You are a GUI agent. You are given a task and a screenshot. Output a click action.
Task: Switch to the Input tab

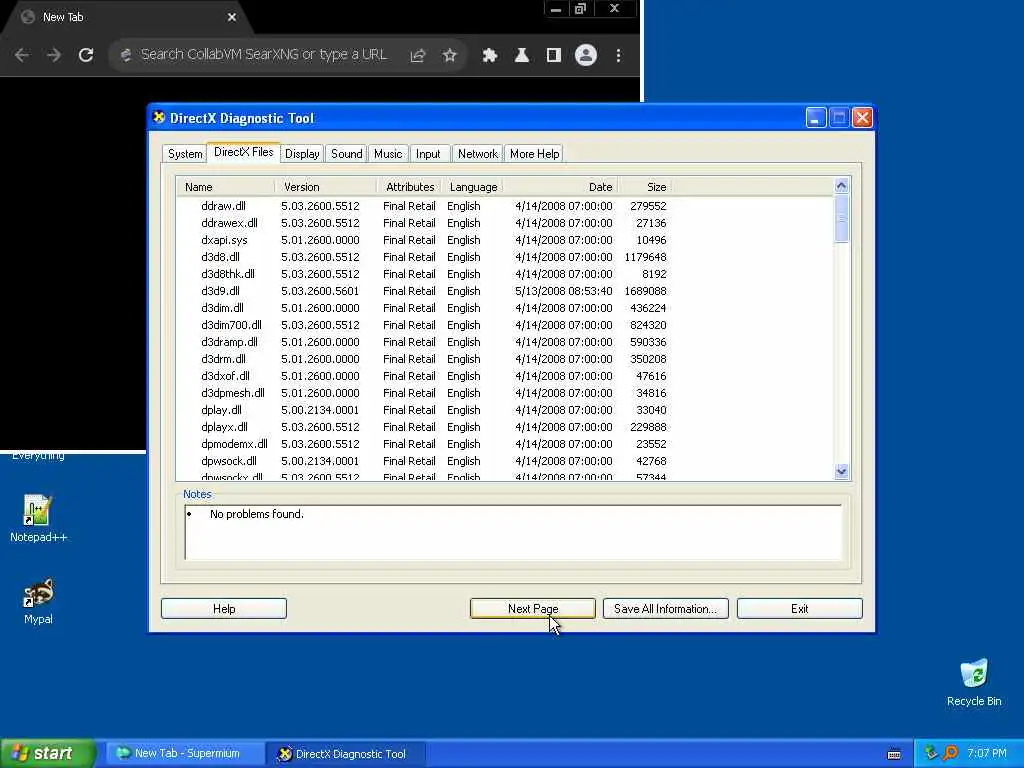coord(428,153)
